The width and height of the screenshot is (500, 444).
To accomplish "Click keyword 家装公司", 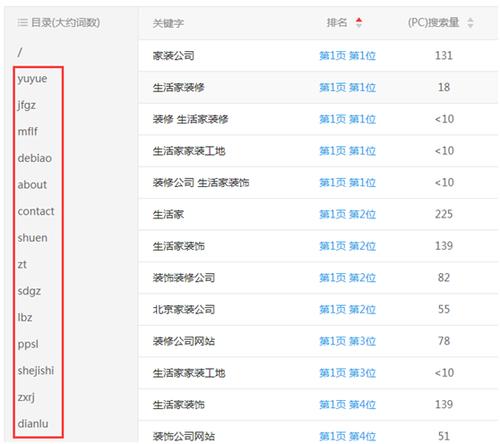I will [x=173, y=55].
